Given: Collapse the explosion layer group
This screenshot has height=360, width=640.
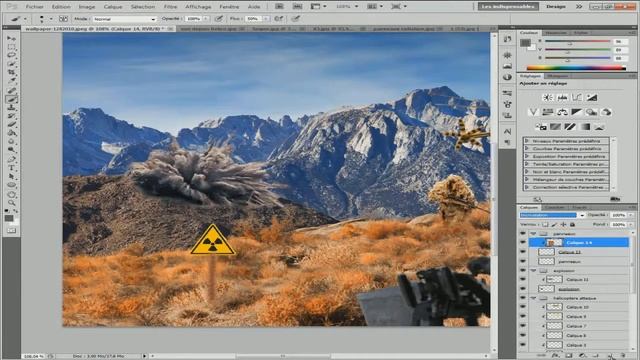Looking at the screenshot, I should (x=533, y=270).
